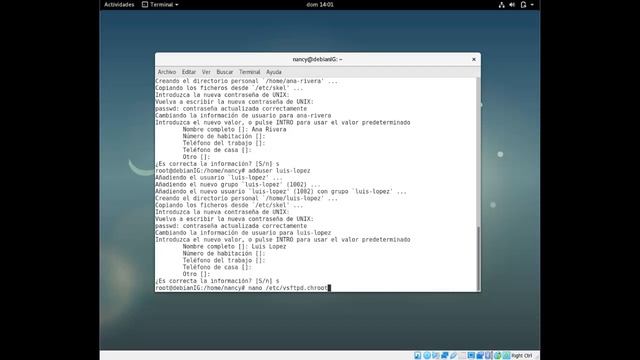640x360 pixels.
Task: Expand the Terminal app menu in top bar
Action: click(x=160, y=4)
